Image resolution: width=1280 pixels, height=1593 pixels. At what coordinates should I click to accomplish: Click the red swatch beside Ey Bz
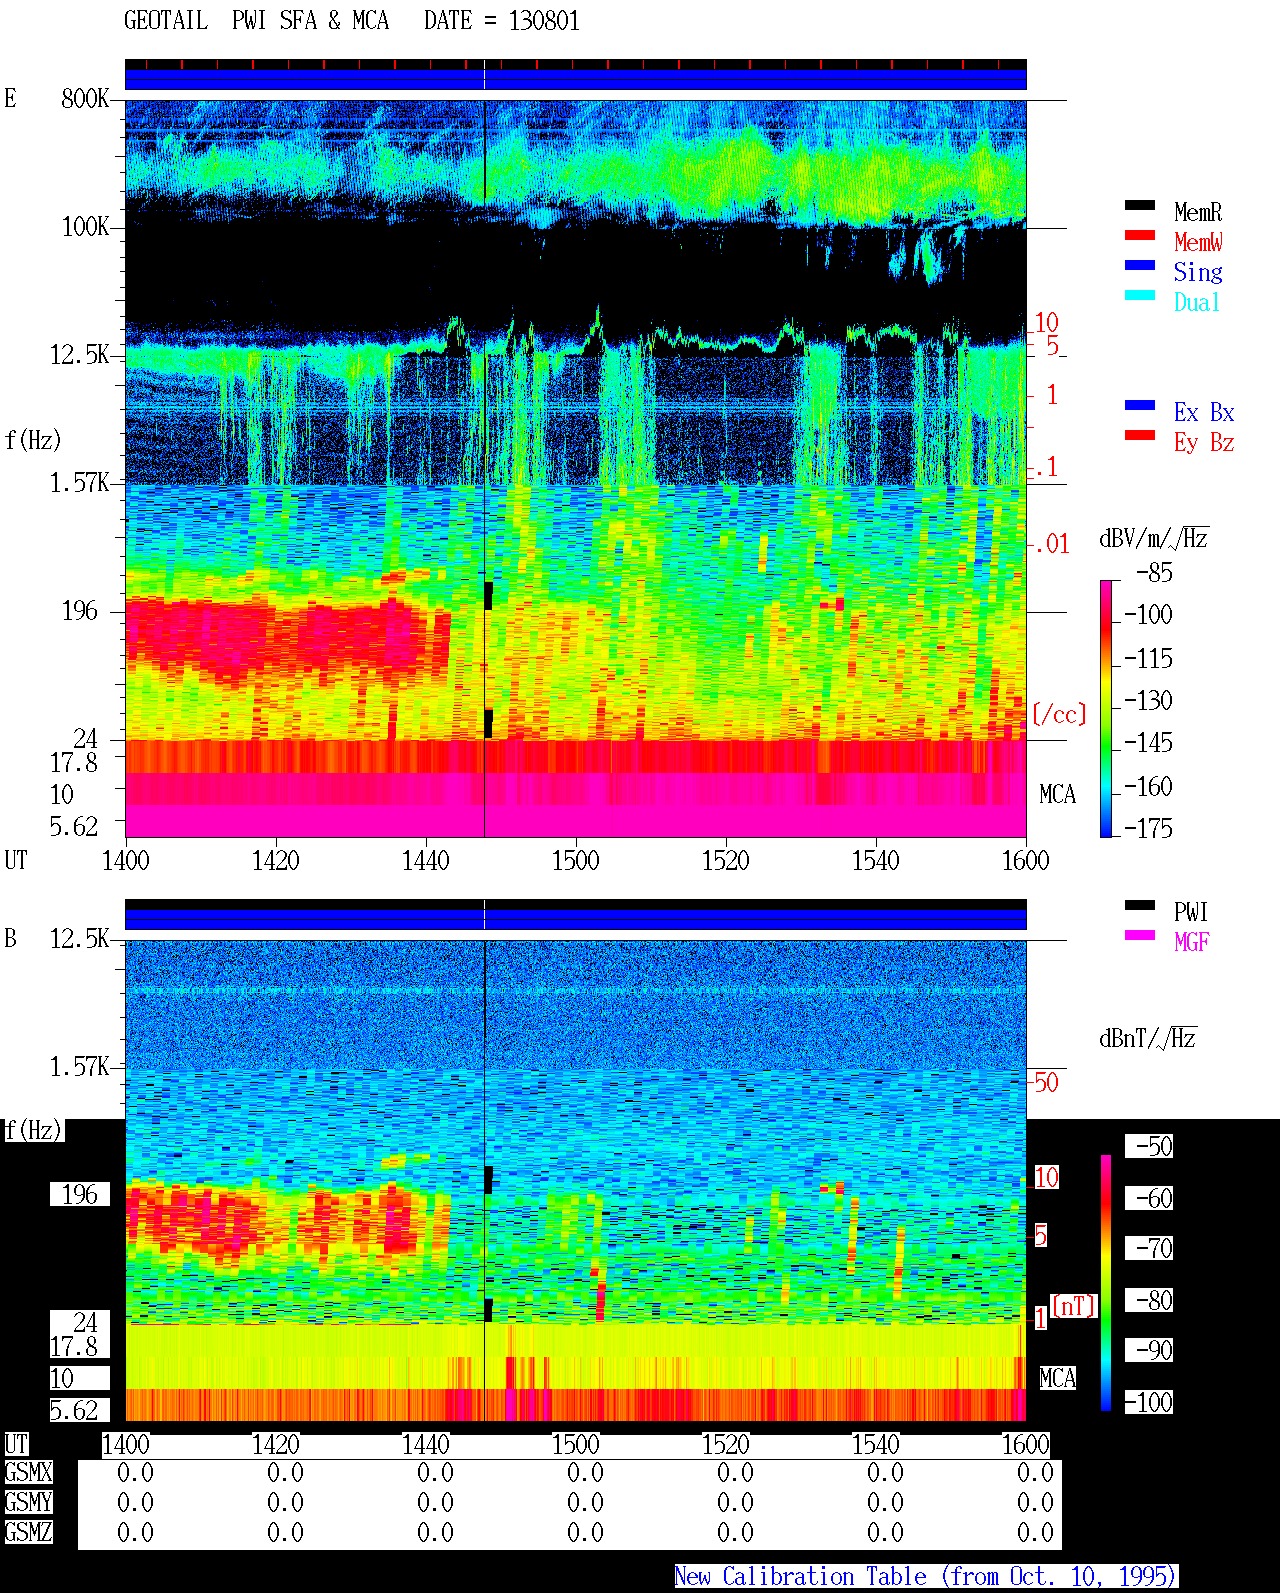click(x=1140, y=435)
